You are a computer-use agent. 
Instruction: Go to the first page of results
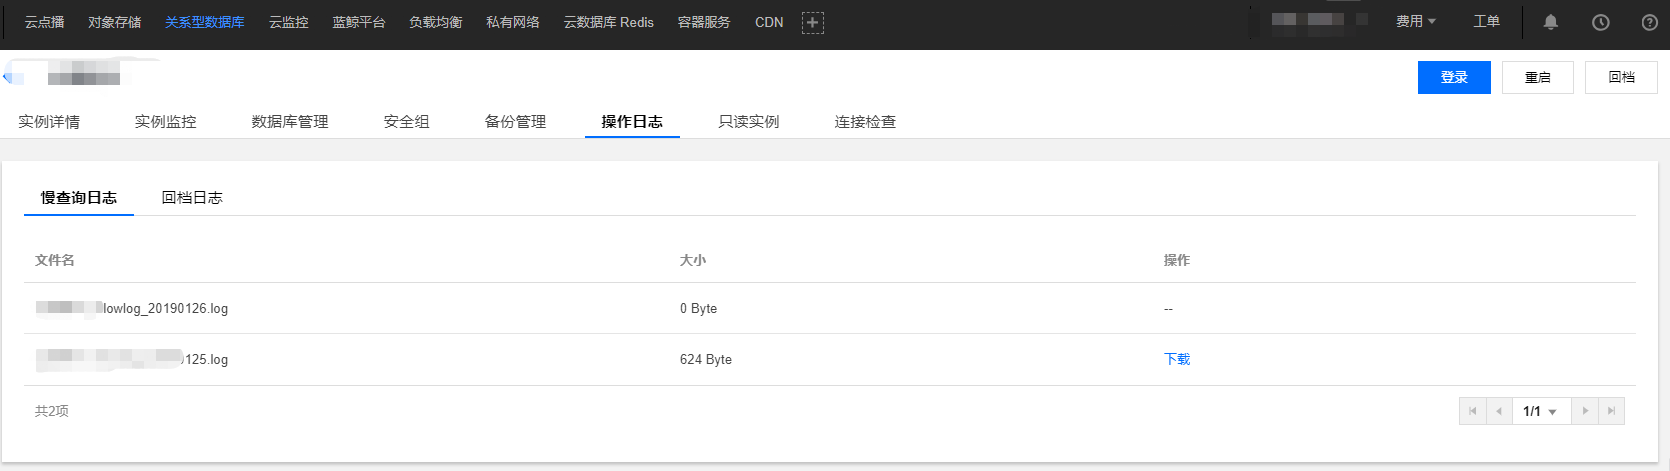click(1472, 411)
